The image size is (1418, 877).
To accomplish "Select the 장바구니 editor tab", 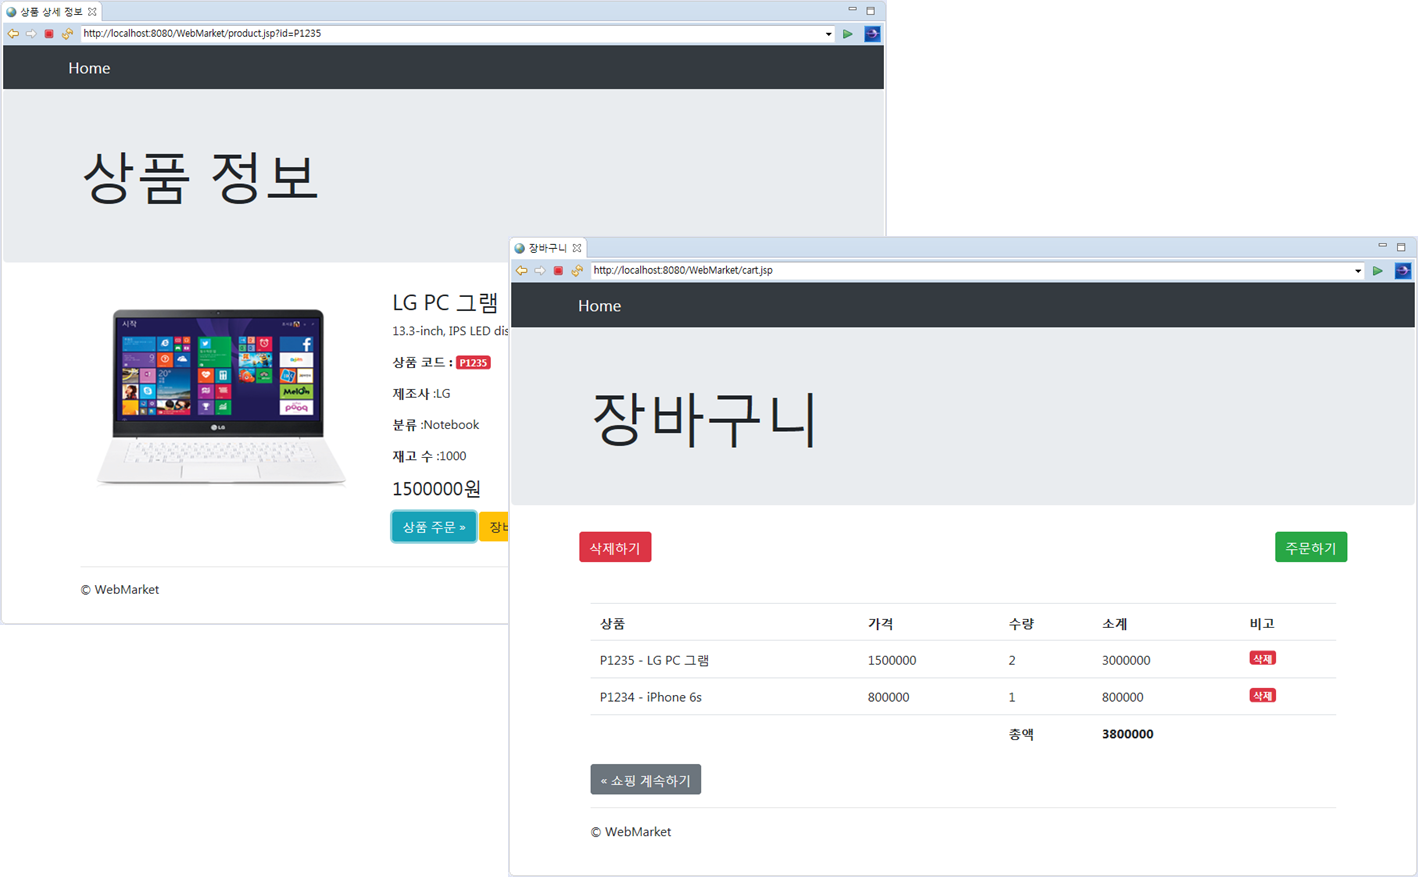I will click(x=547, y=248).
